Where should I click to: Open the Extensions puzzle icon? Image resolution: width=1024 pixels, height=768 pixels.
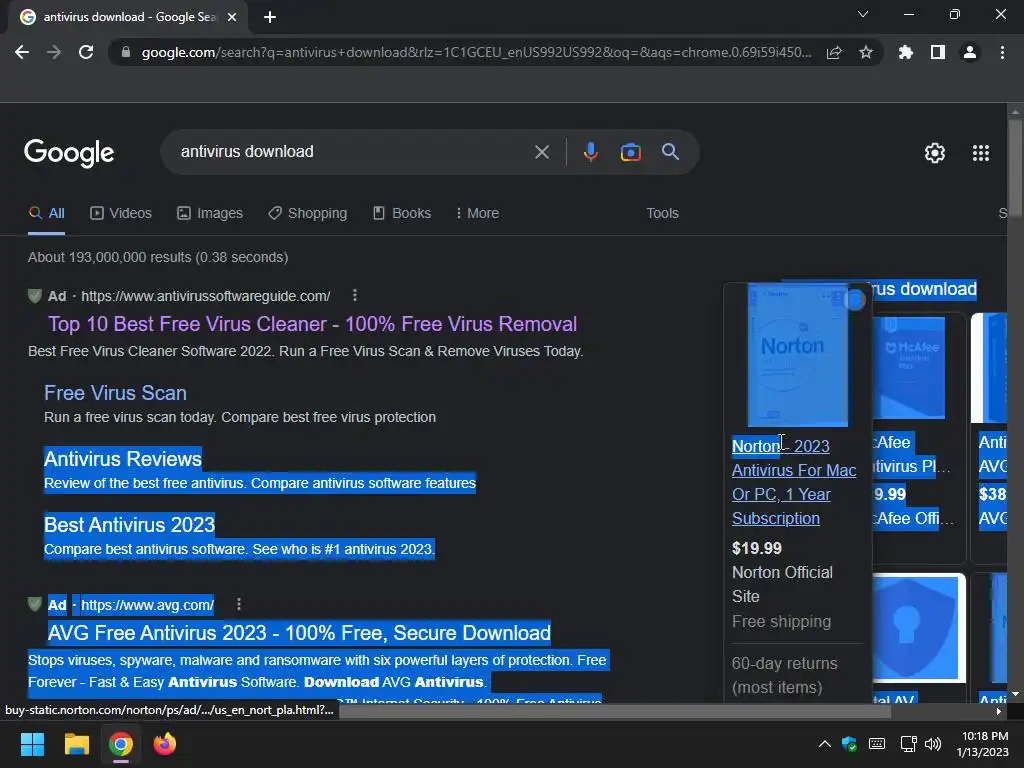(906, 52)
